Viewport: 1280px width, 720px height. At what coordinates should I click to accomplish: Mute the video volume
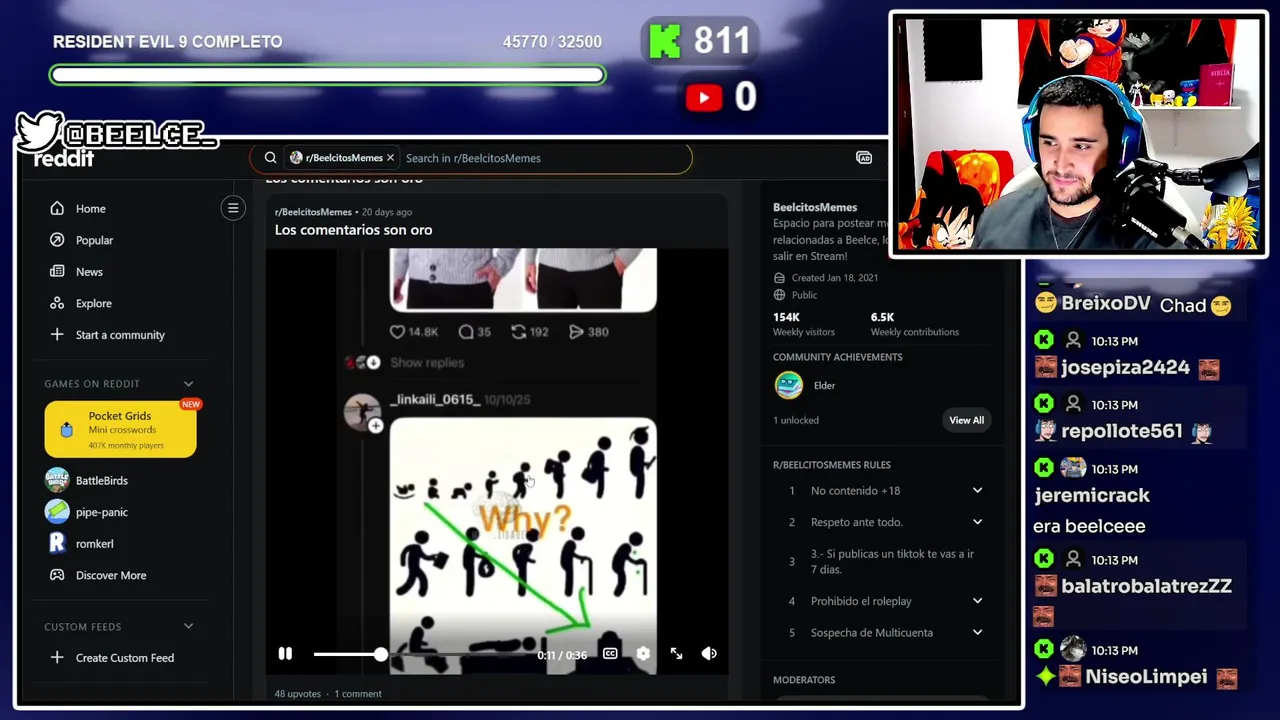(x=709, y=654)
